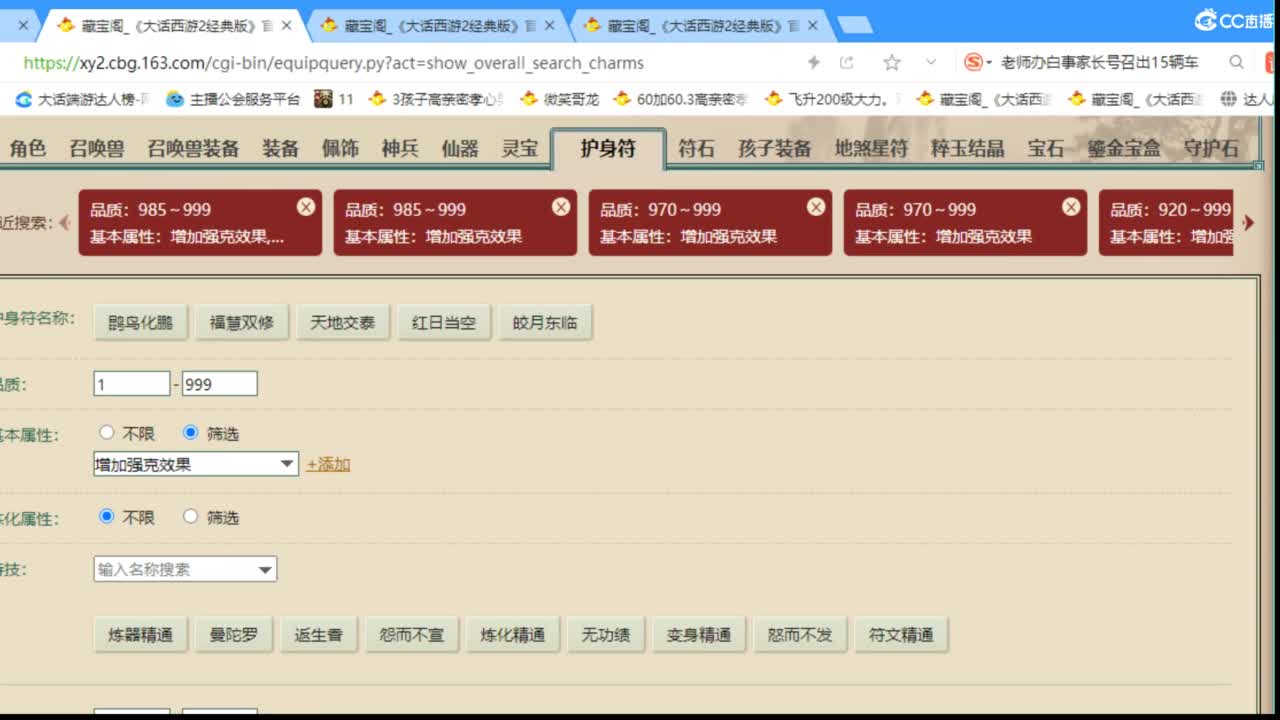Open the 飞升200级大力 bookmark

point(833,99)
